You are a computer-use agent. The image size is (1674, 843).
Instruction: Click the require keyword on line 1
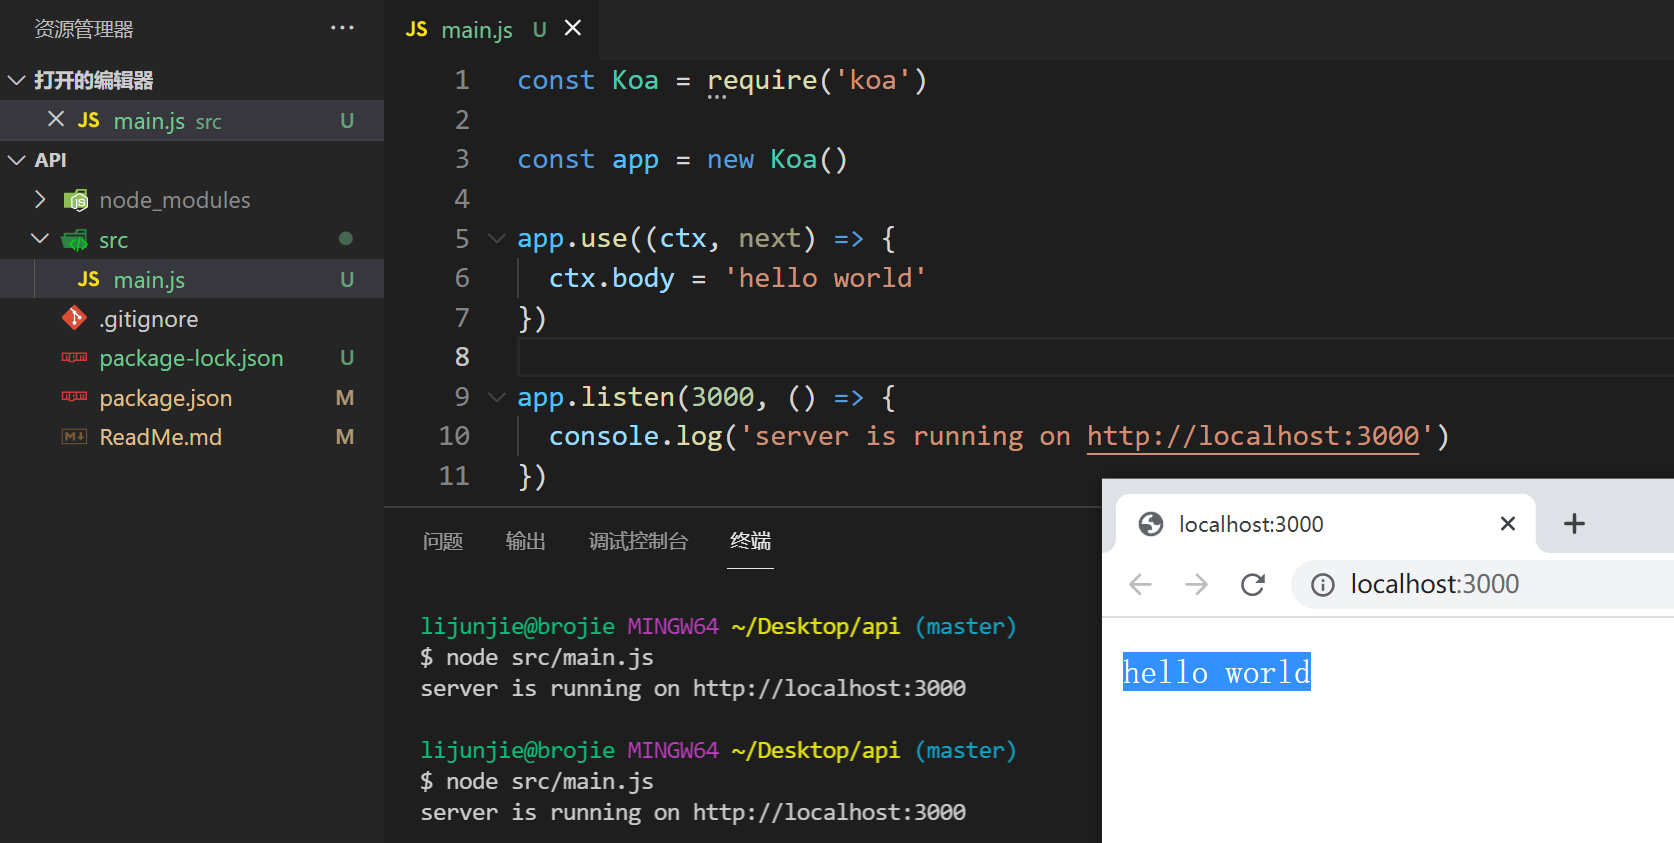point(762,80)
